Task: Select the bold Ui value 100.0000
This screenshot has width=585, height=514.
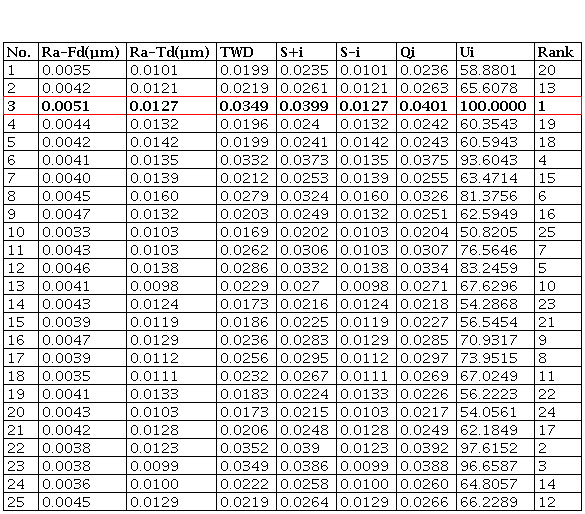Action: click(x=493, y=106)
